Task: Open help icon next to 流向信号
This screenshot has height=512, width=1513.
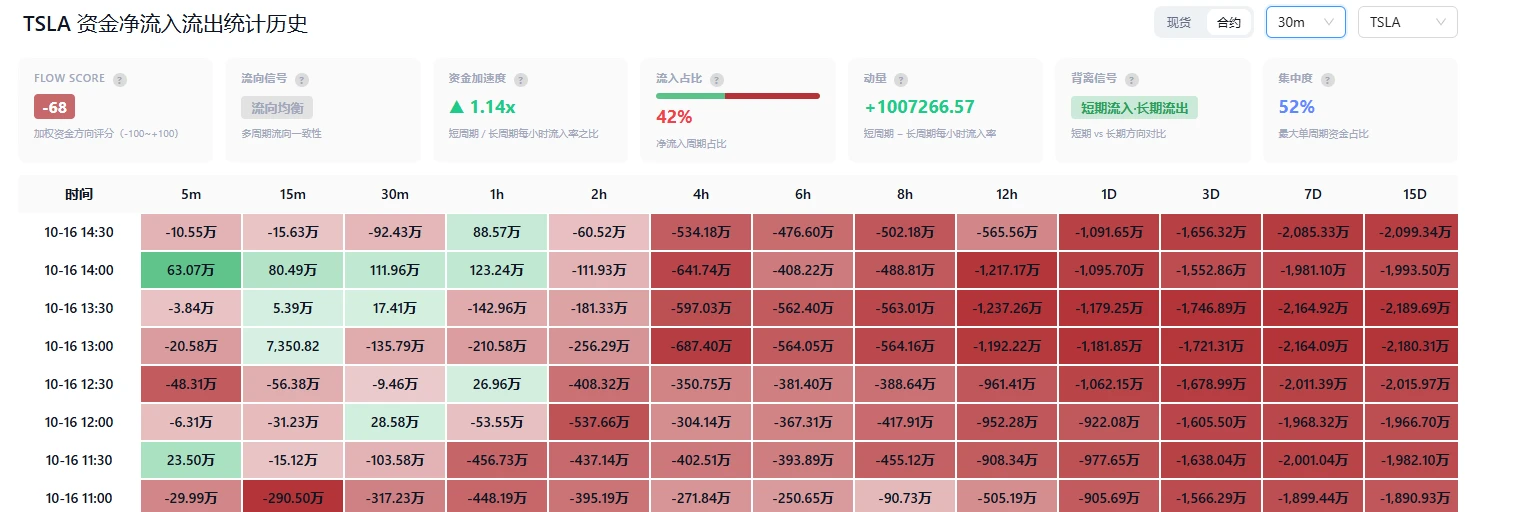Action: (x=302, y=79)
